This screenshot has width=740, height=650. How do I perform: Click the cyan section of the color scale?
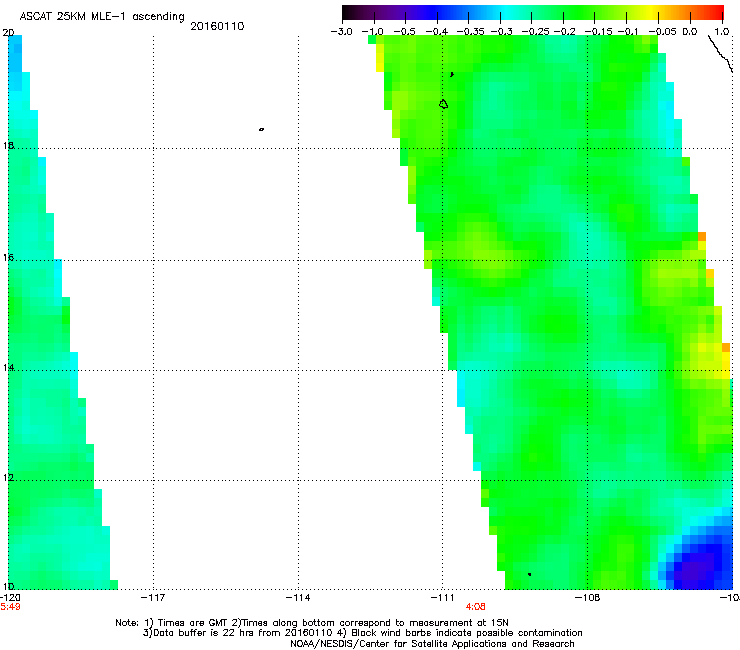(x=505, y=12)
